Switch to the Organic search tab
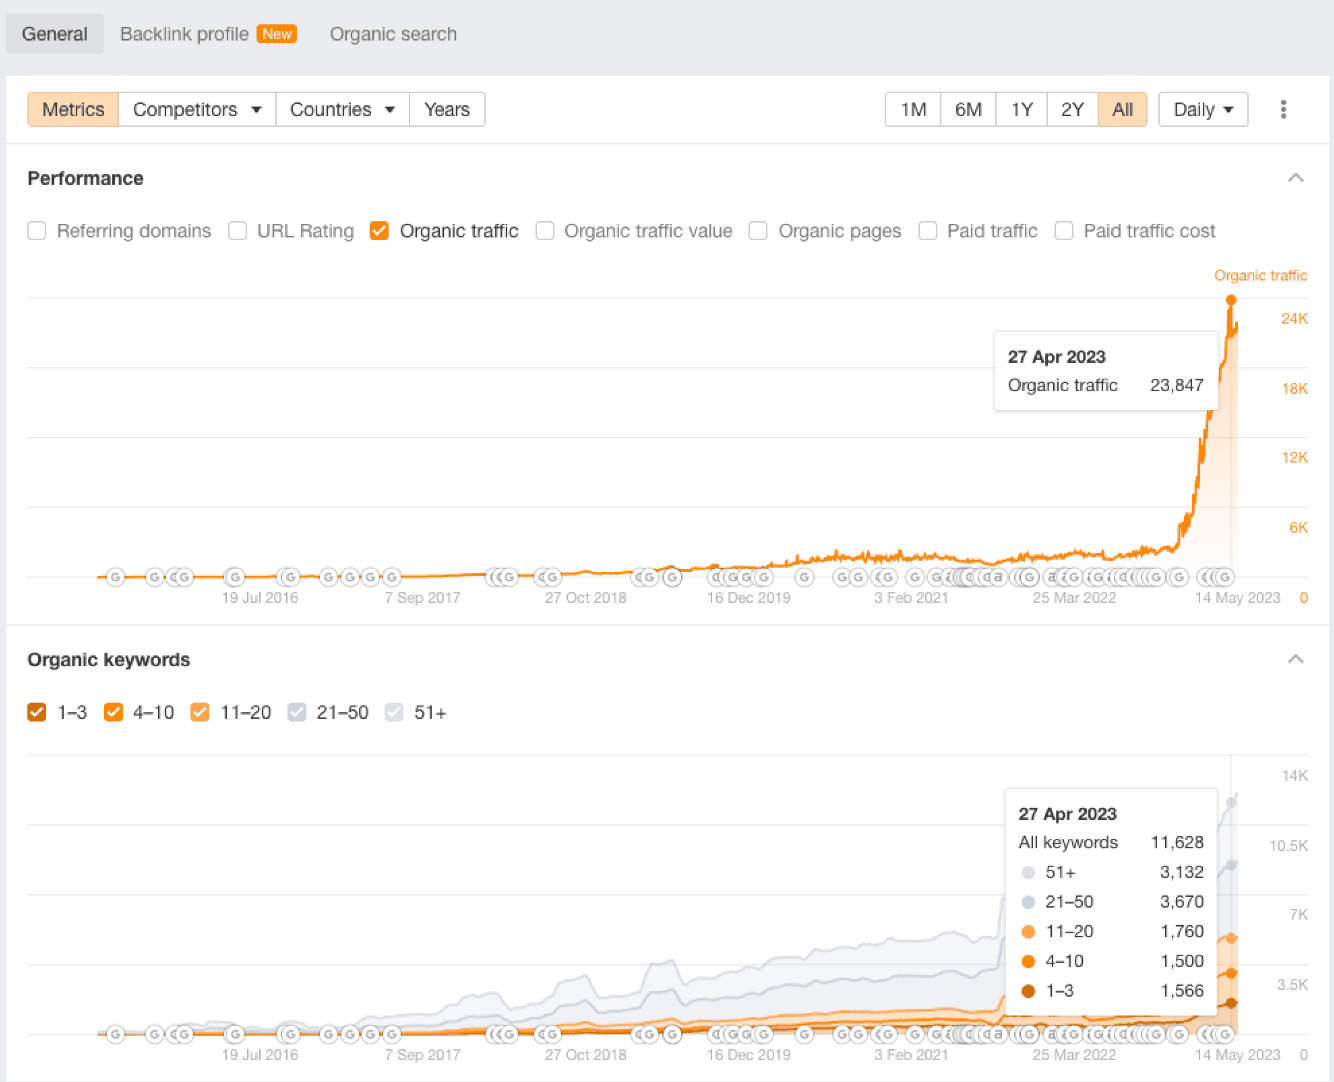The image size is (1334, 1082). click(x=393, y=34)
